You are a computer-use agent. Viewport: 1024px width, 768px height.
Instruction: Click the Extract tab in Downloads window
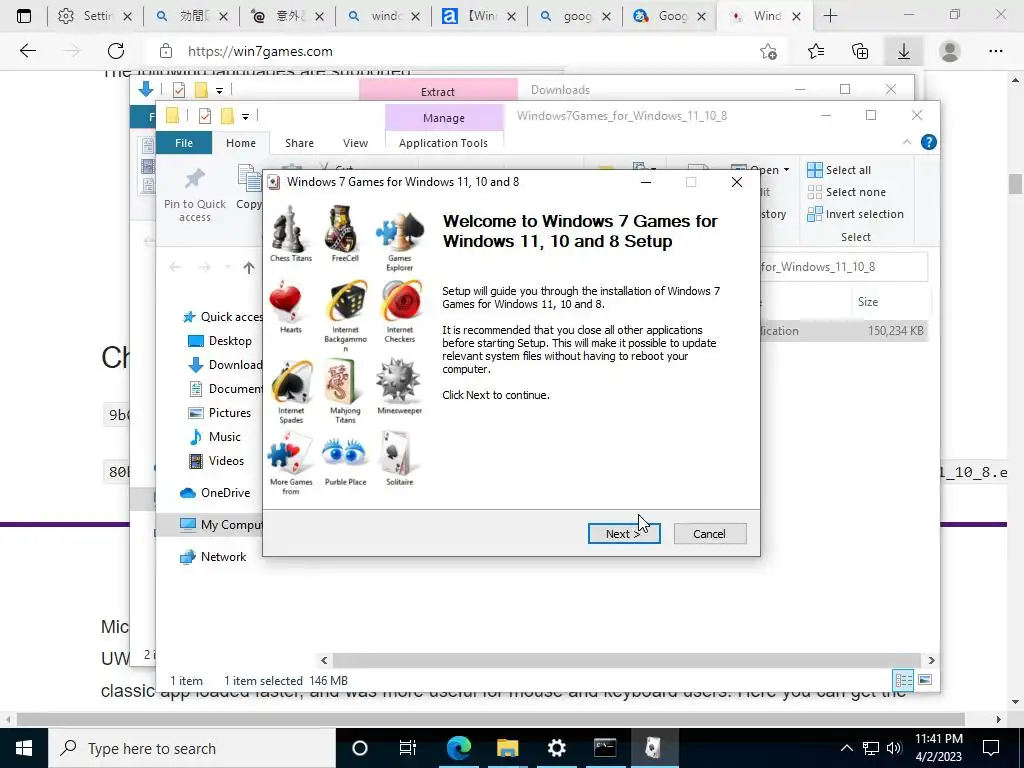438,91
